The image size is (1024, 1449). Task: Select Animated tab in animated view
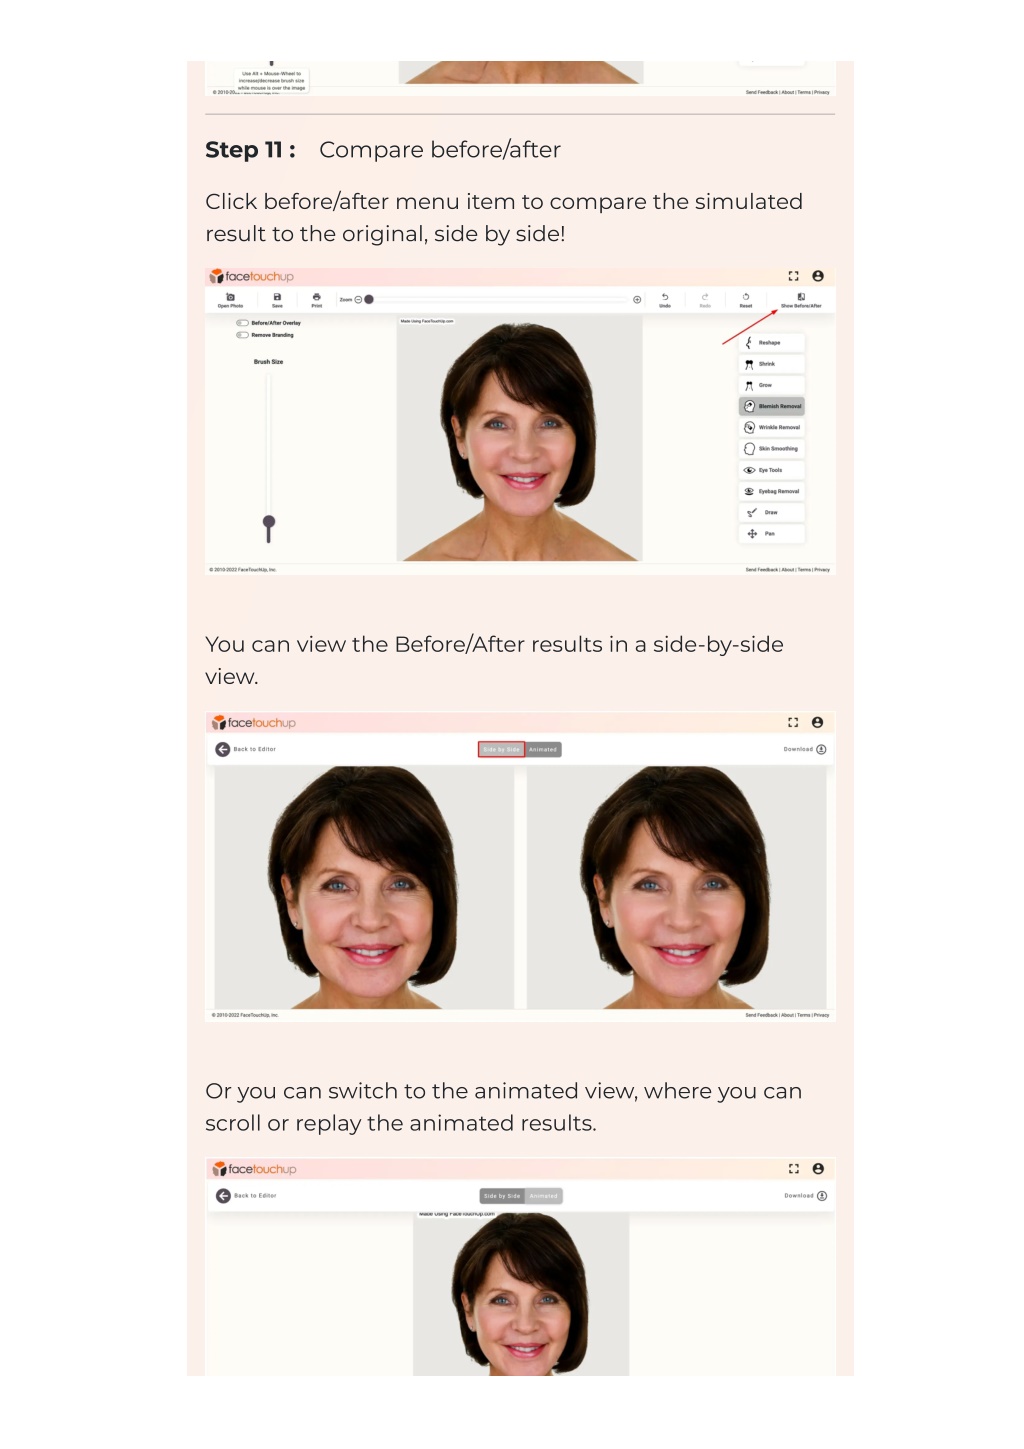click(x=544, y=1196)
